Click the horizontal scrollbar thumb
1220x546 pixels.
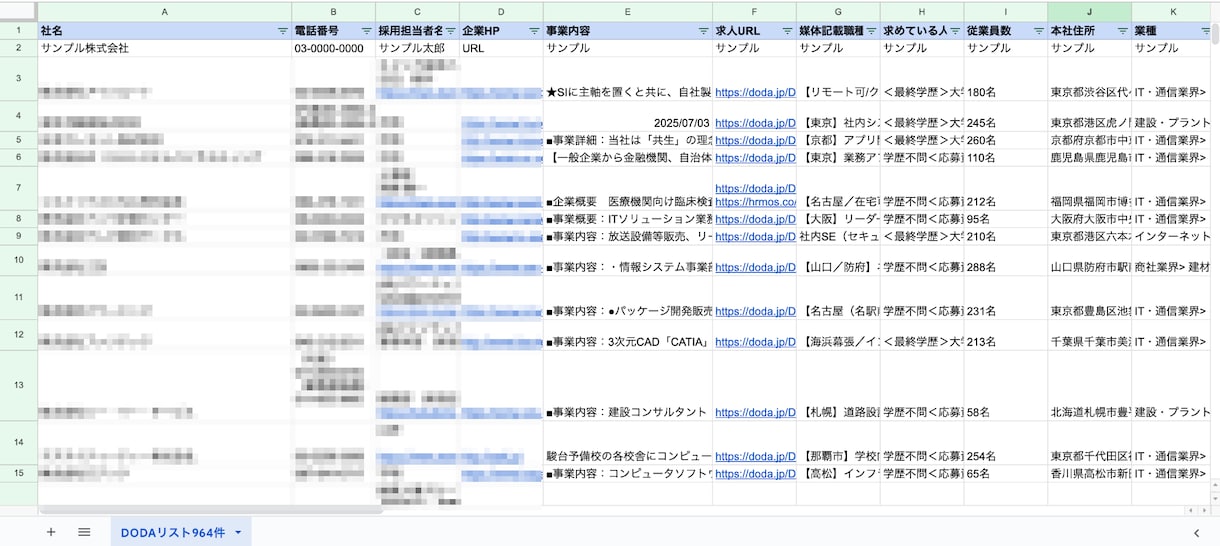tap(211, 510)
